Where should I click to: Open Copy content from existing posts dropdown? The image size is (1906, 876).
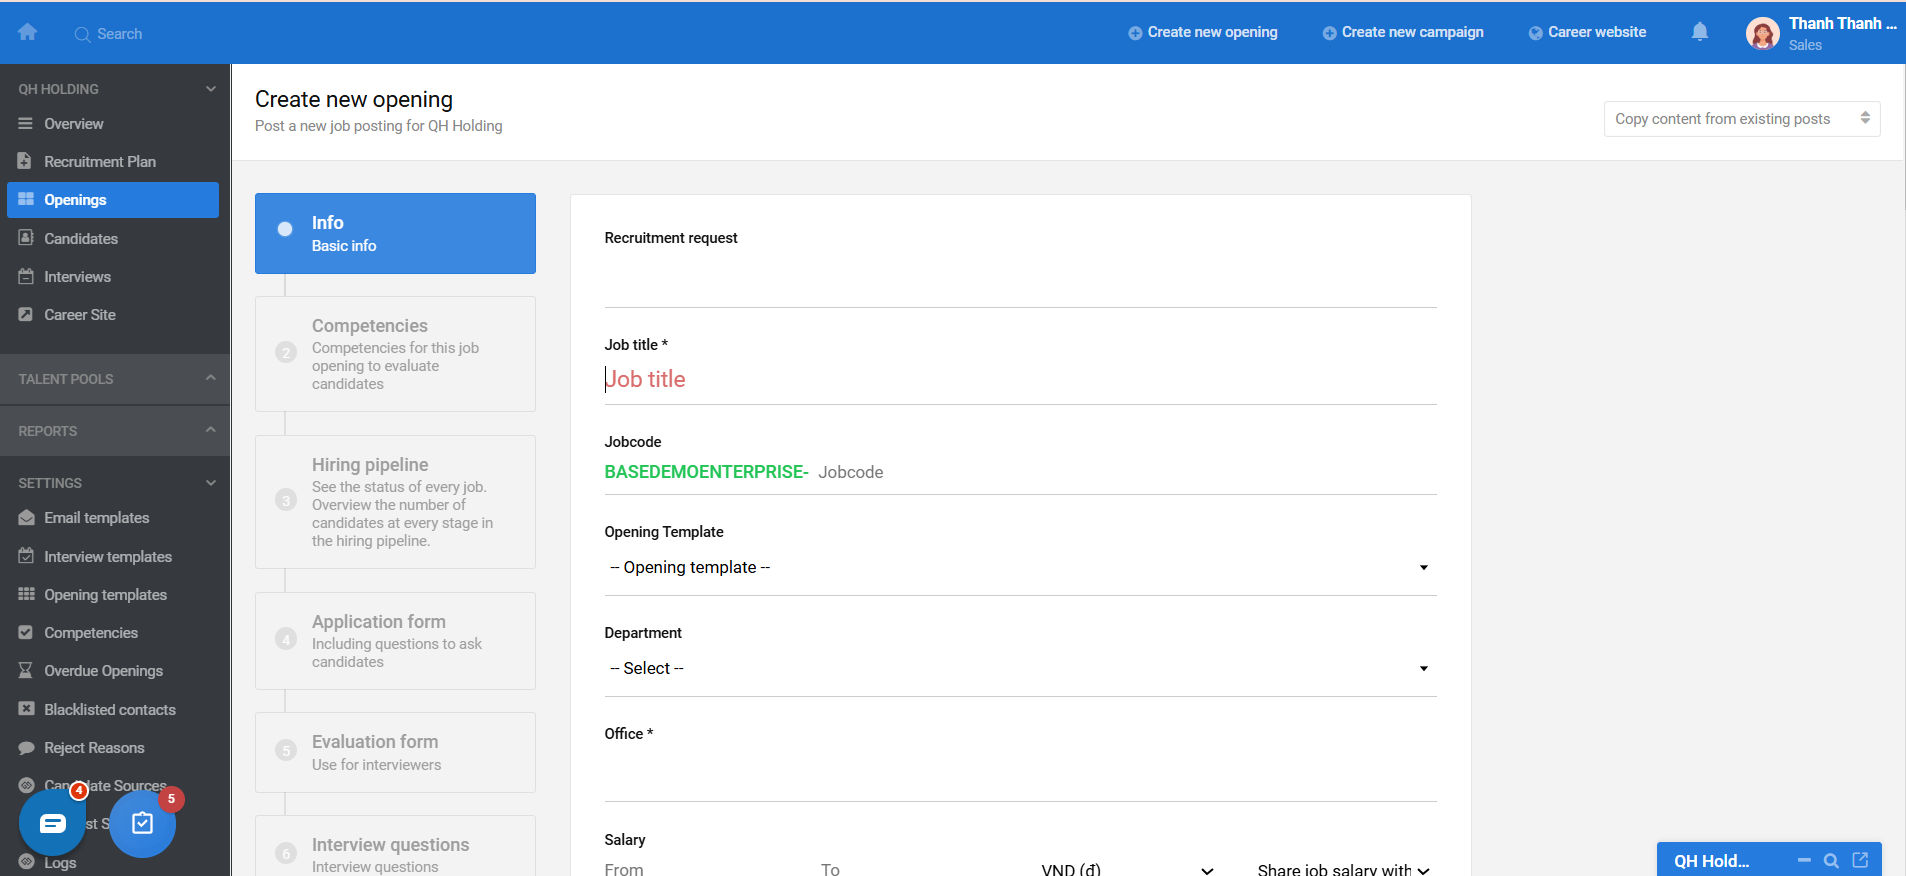[1742, 119]
